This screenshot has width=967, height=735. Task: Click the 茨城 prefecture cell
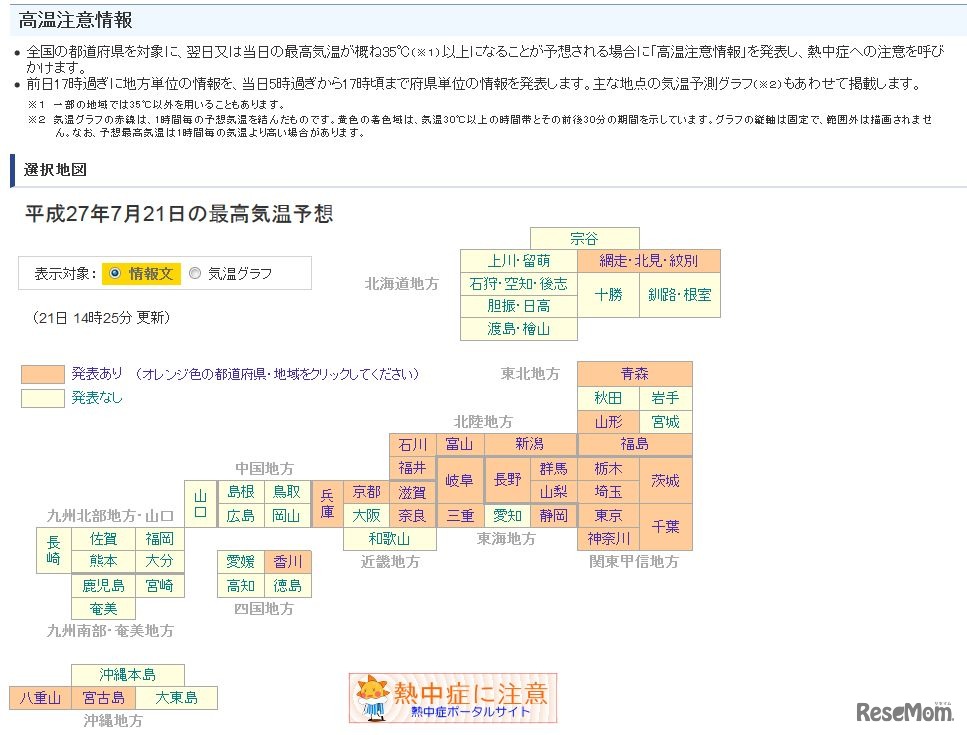point(665,481)
